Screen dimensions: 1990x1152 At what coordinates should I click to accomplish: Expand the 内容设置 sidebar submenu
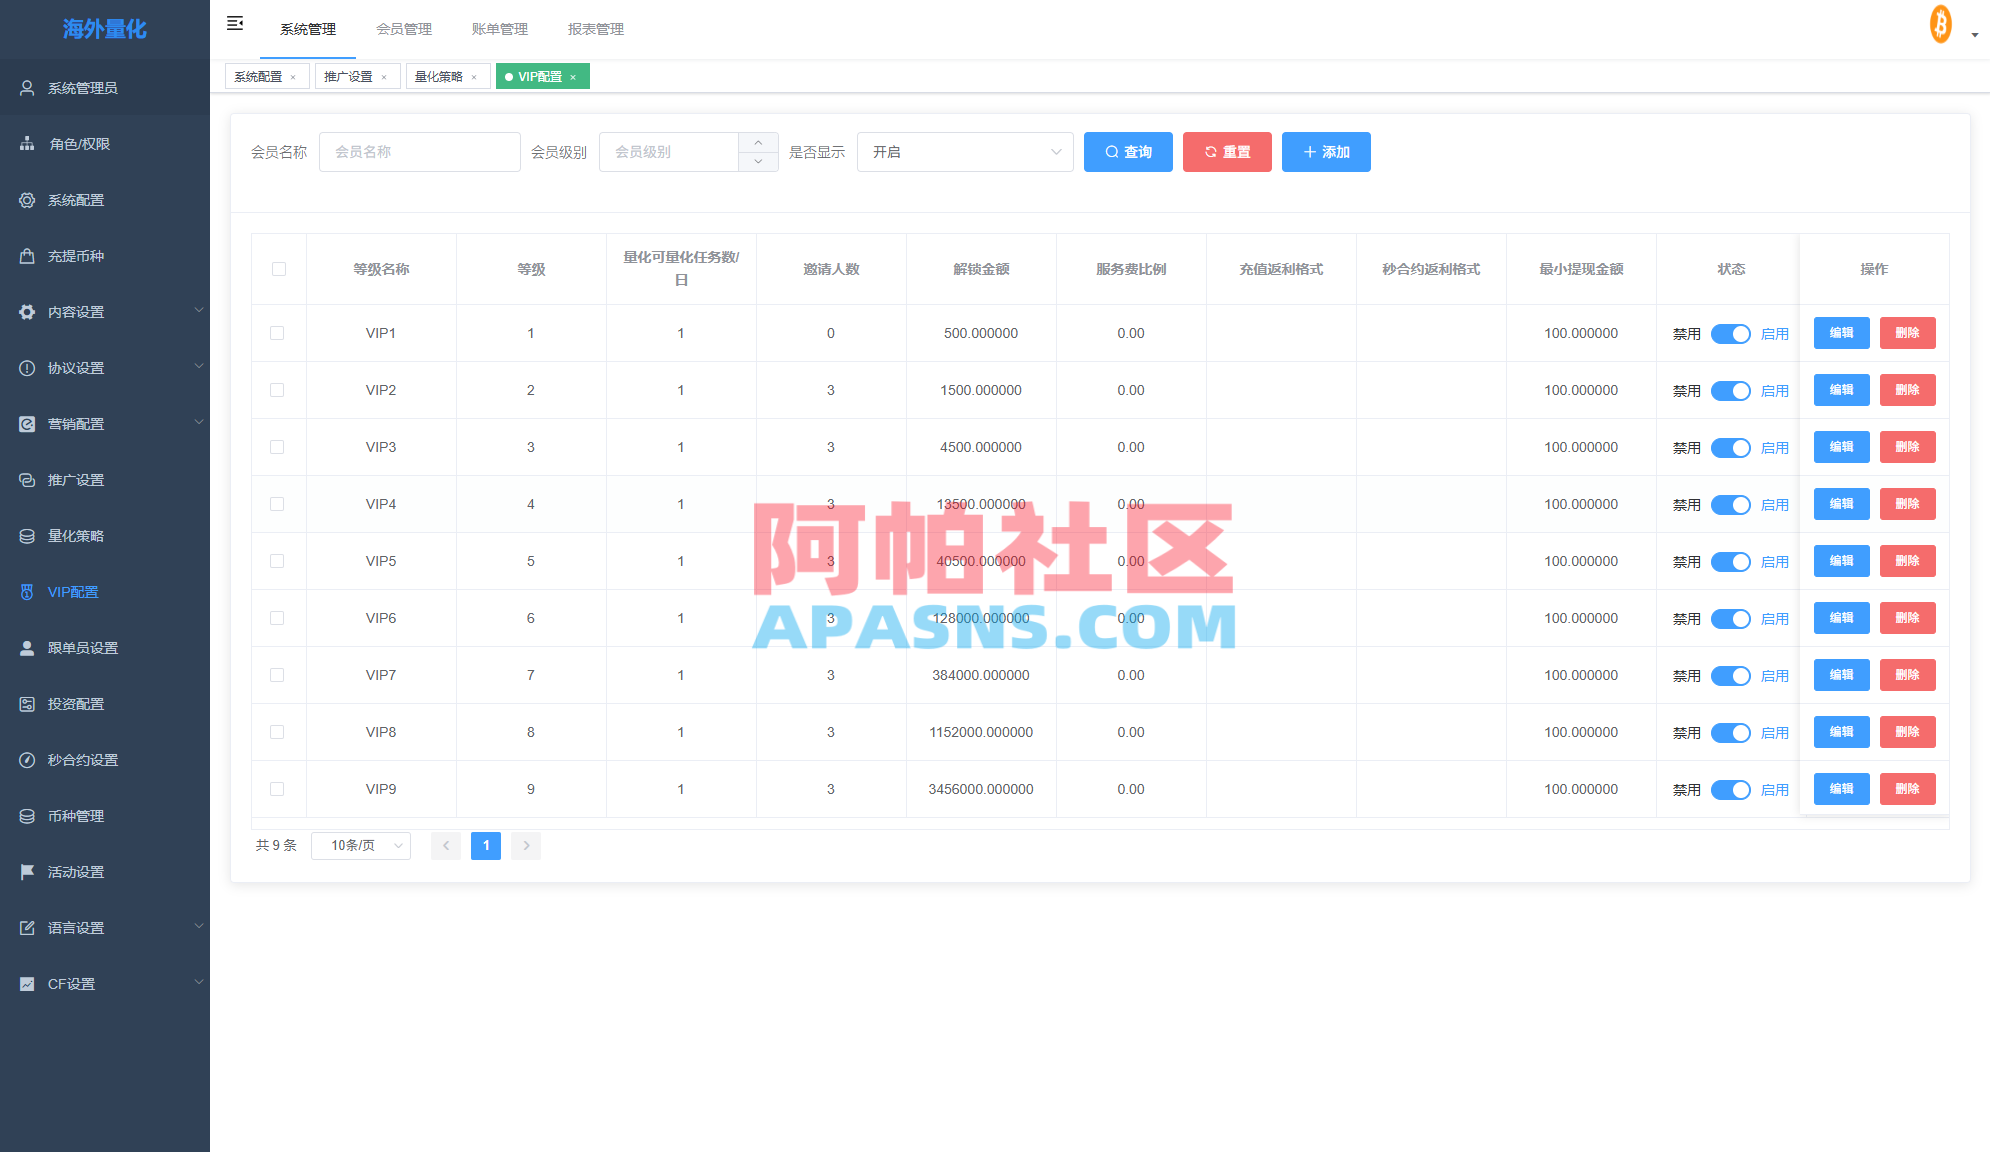(x=74, y=311)
